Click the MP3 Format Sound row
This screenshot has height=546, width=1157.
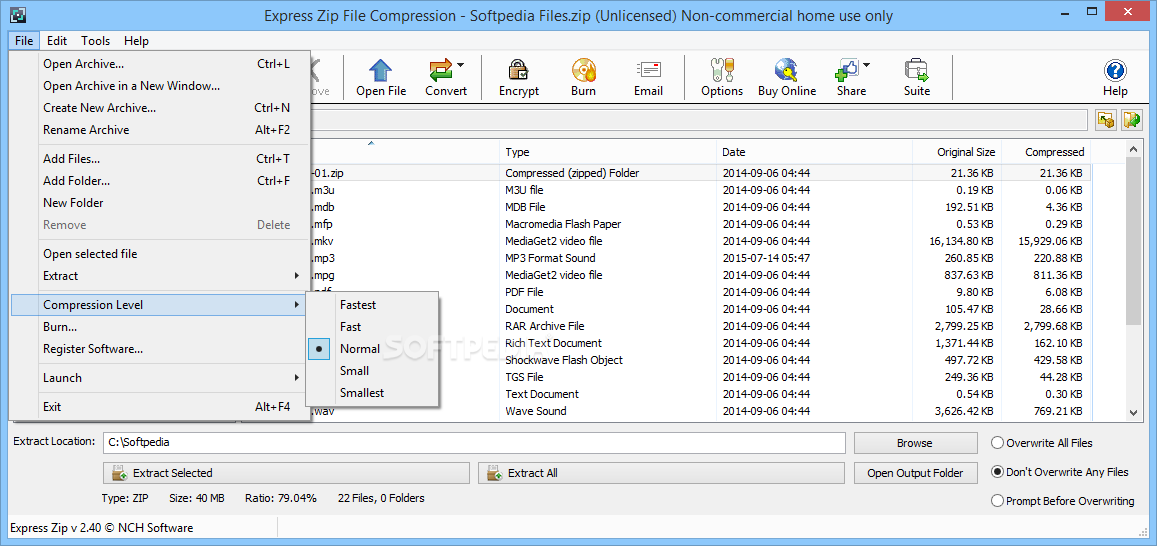click(x=699, y=258)
